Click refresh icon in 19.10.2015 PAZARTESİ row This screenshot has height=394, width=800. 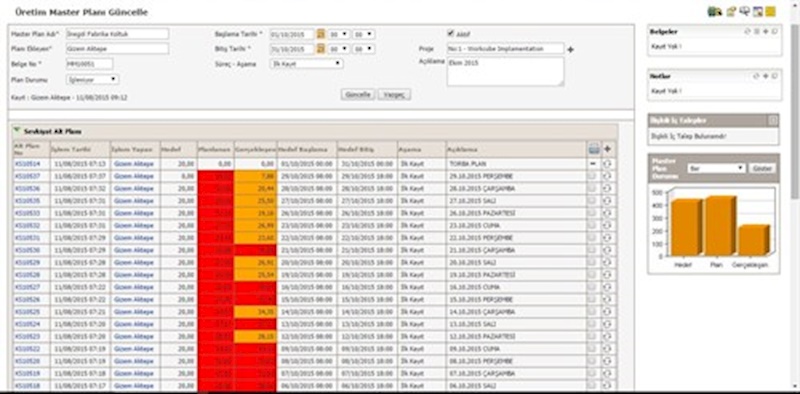coord(607,275)
